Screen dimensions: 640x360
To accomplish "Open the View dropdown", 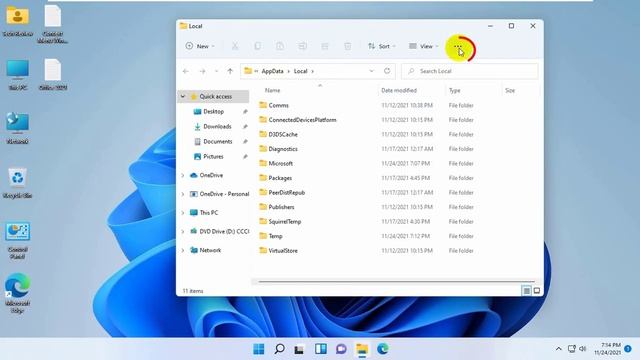I will [x=424, y=46].
